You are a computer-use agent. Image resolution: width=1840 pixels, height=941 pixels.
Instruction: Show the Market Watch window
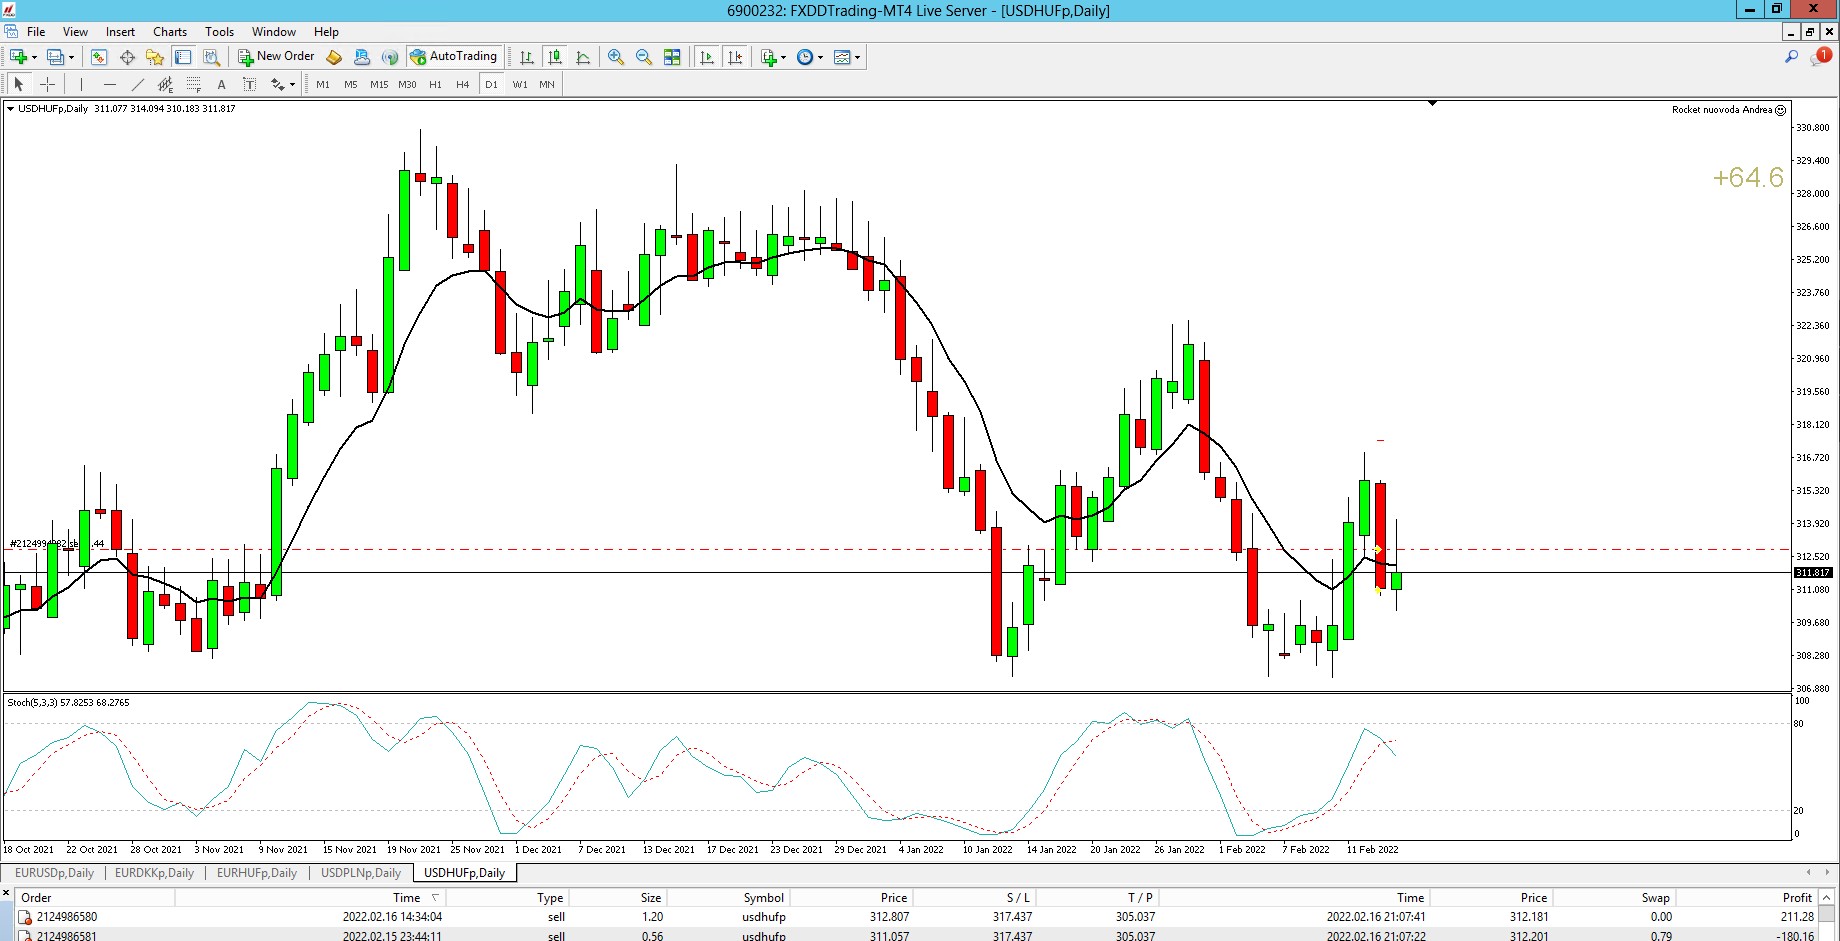click(x=99, y=57)
